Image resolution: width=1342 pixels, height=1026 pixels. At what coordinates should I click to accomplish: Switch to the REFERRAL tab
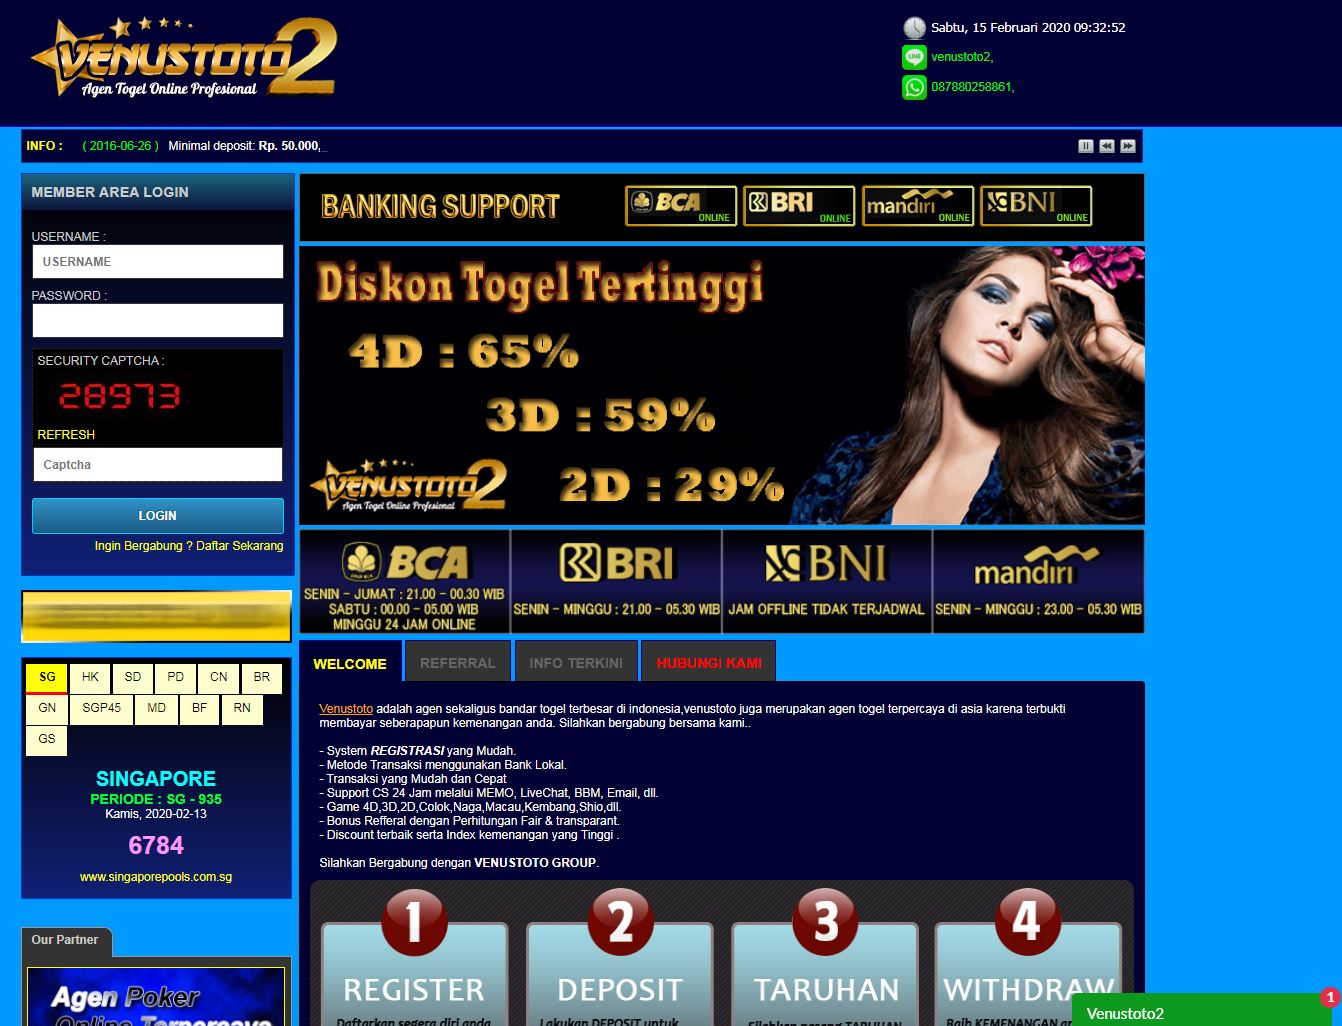coord(457,662)
